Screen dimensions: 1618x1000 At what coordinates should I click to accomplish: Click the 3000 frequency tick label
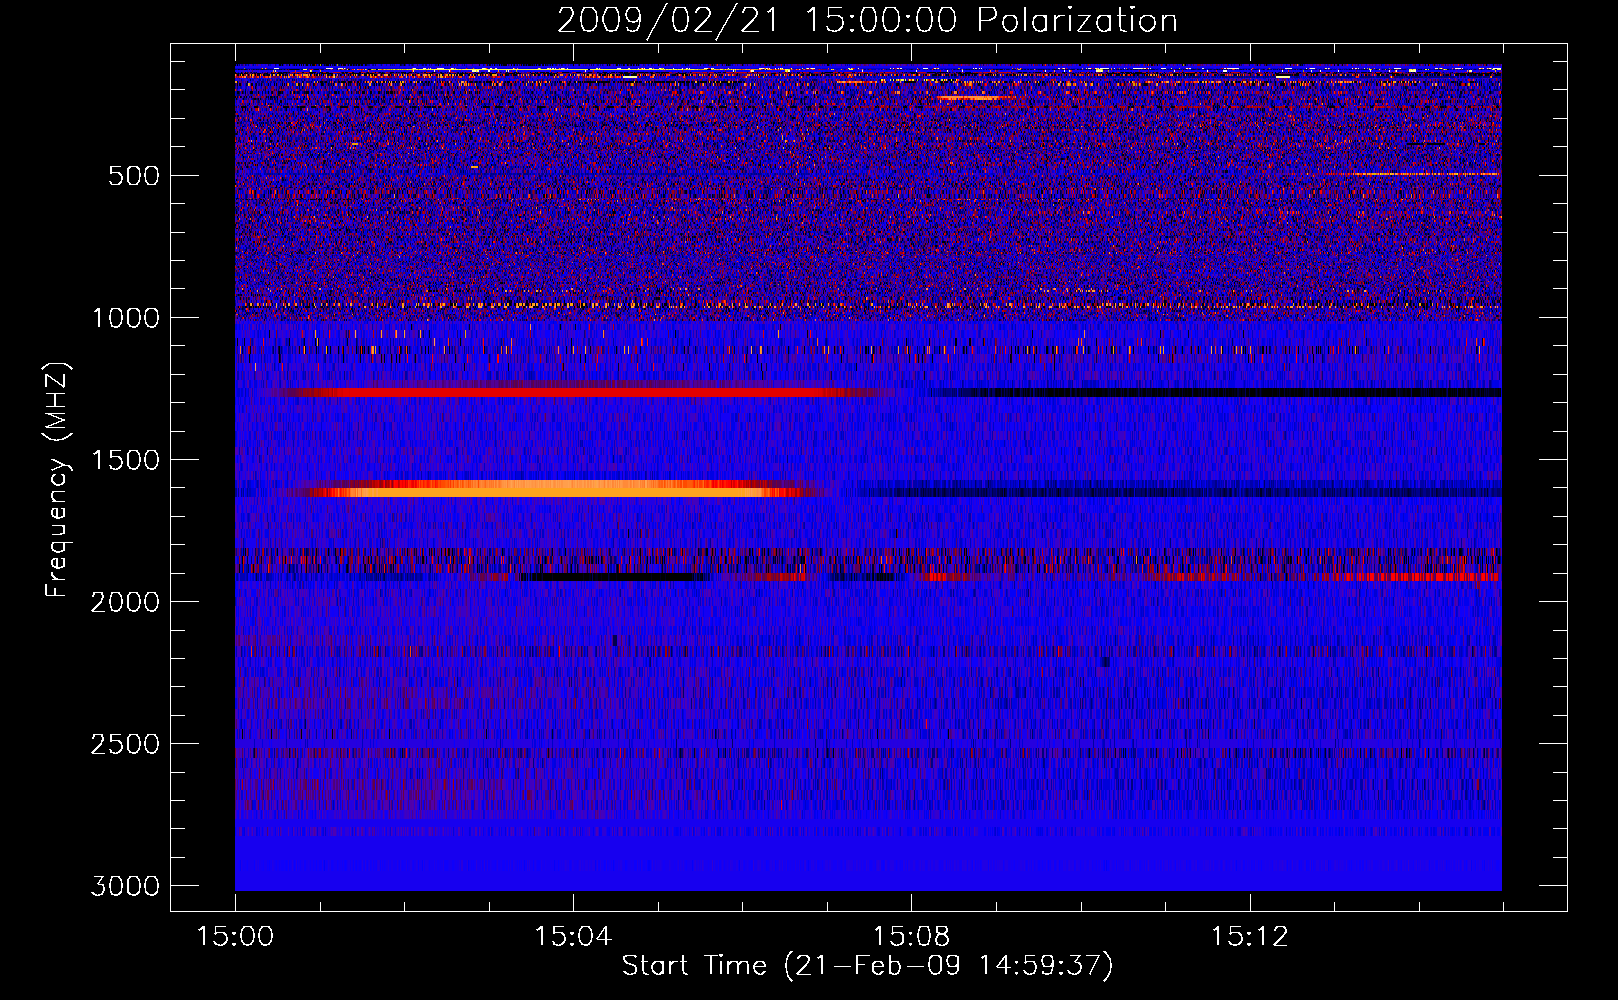[125, 886]
